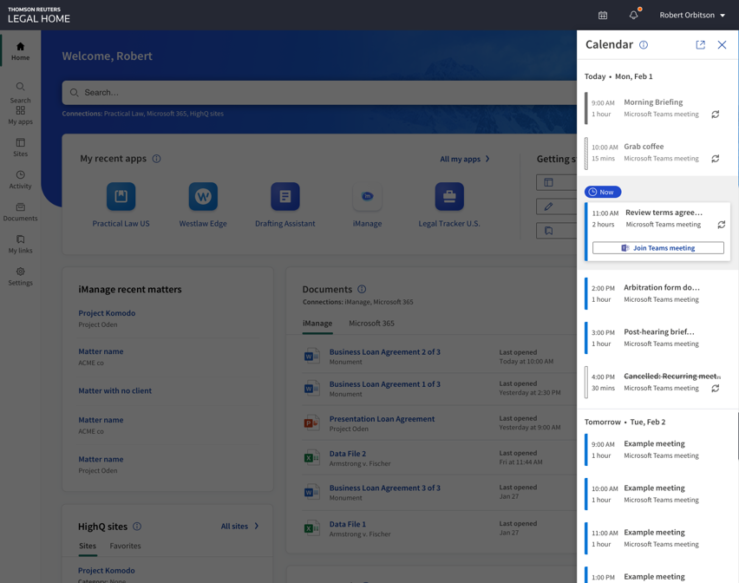Viewport: 739px width, 583px height.
Task: Show info for the Calendar panel
Action: [x=643, y=45]
